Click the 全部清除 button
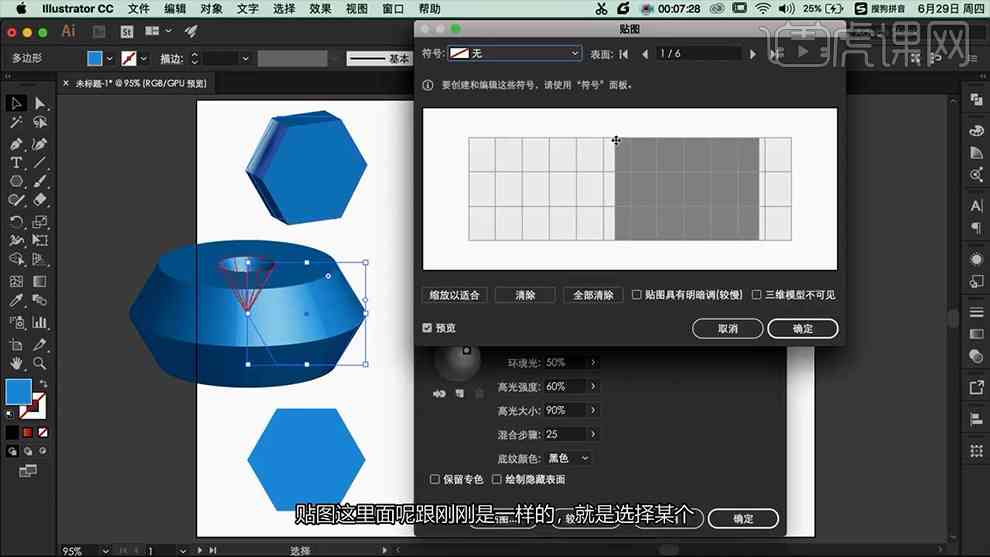Image resolution: width=990 pixels, height=557 pixels. pos(593,295)
